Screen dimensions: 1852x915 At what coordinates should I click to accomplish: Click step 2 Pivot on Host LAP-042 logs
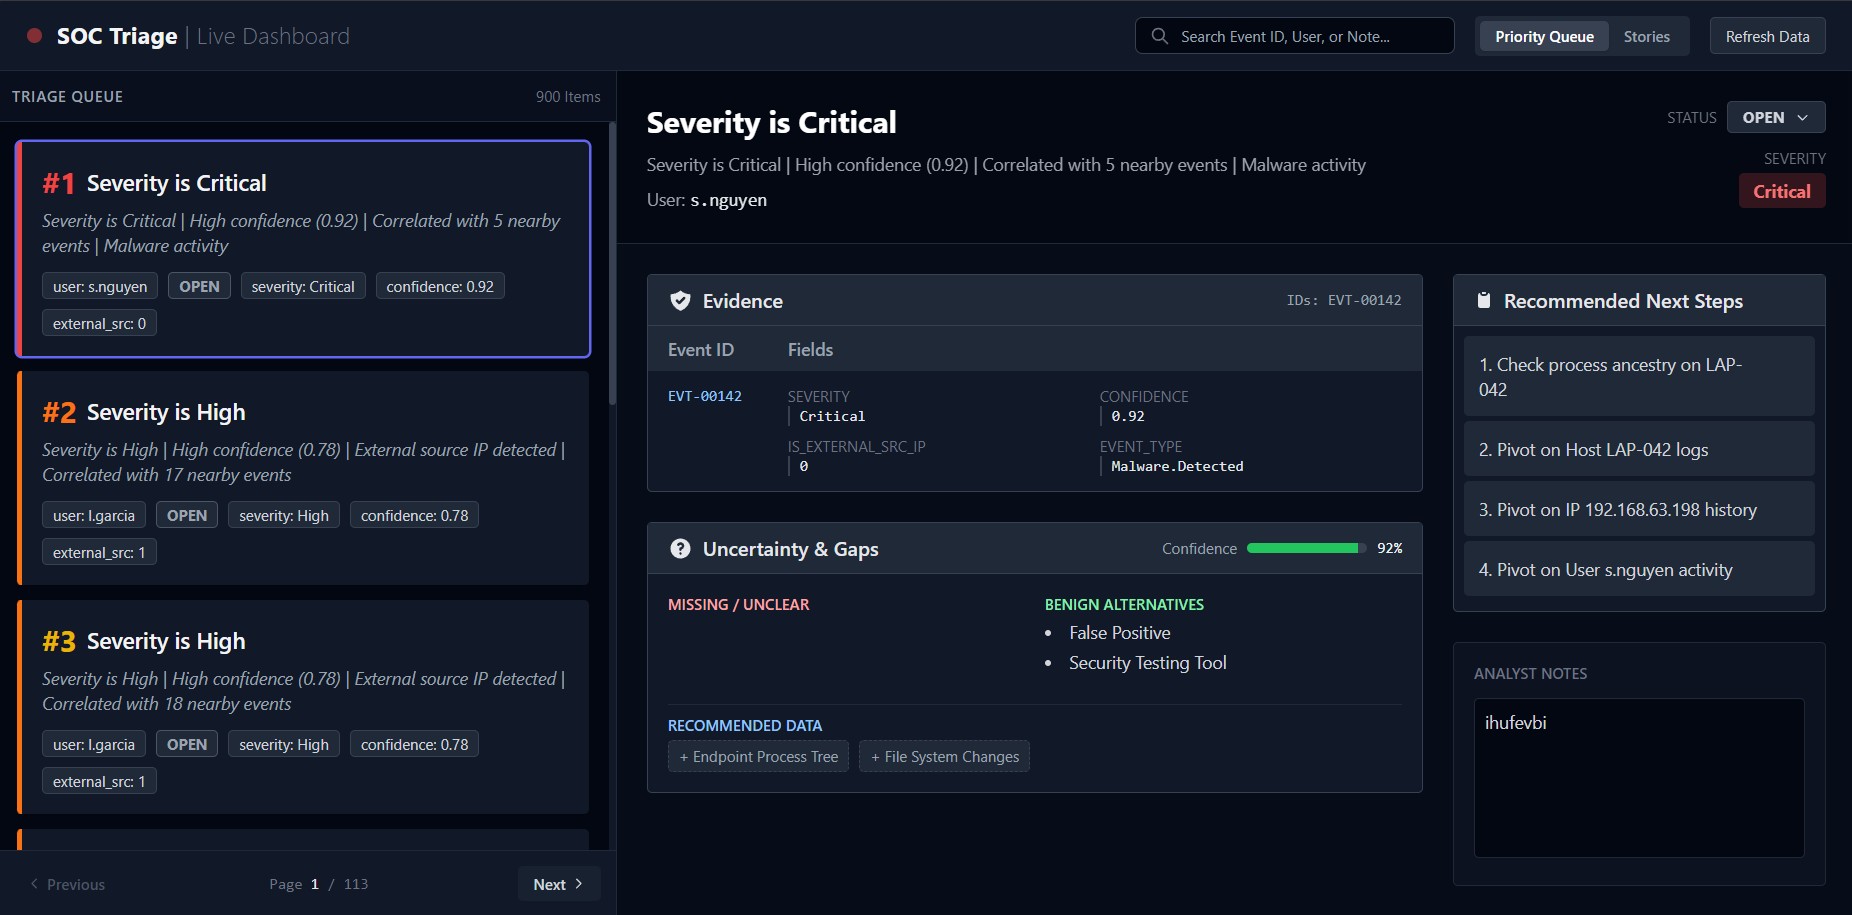click(1639, 449)
